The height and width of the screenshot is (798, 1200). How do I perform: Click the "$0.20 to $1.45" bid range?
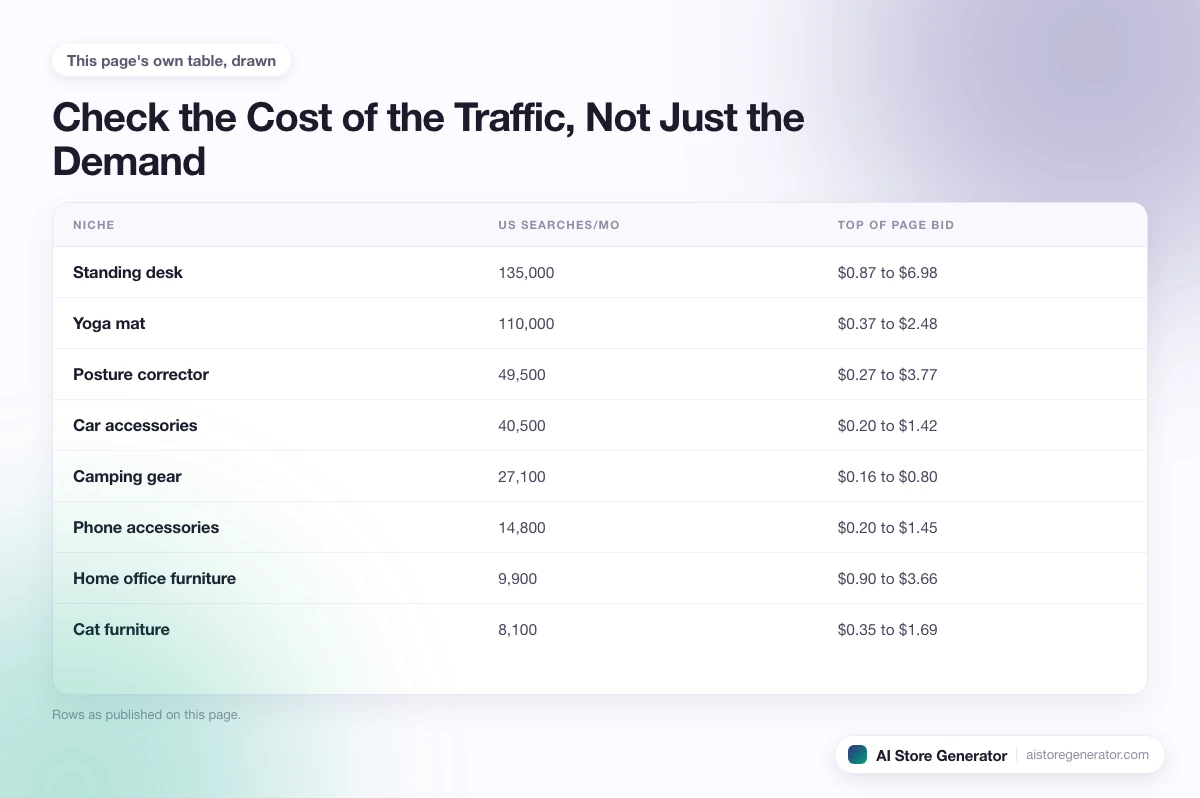point(888,527)
